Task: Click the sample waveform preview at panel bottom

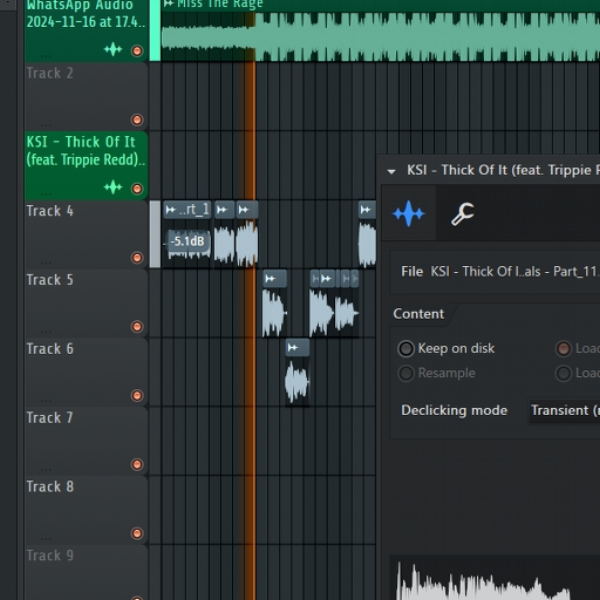Action: point(495,578)
